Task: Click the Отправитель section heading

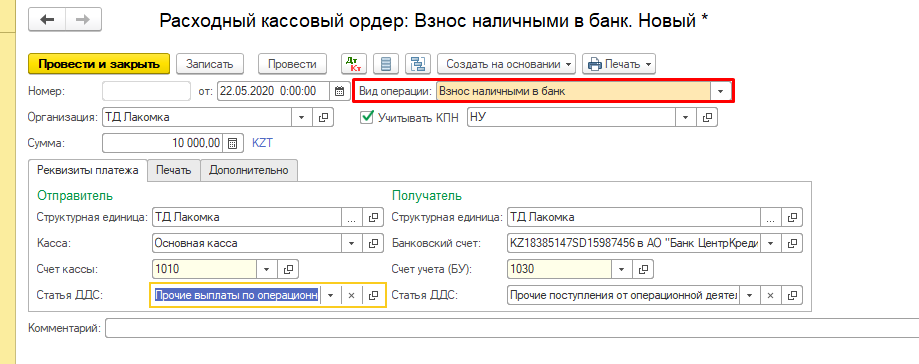Action: 75,196
